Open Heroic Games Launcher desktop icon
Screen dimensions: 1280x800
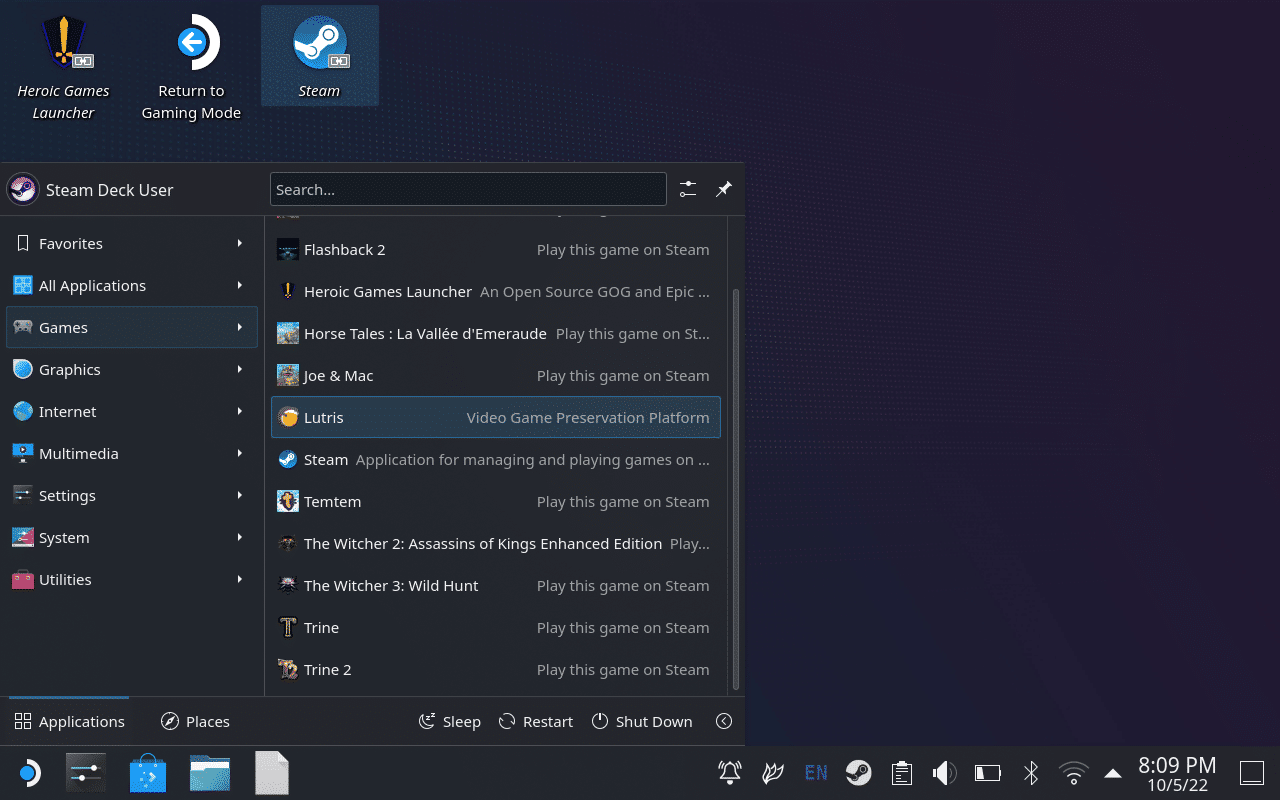click(x=63, y=66)
